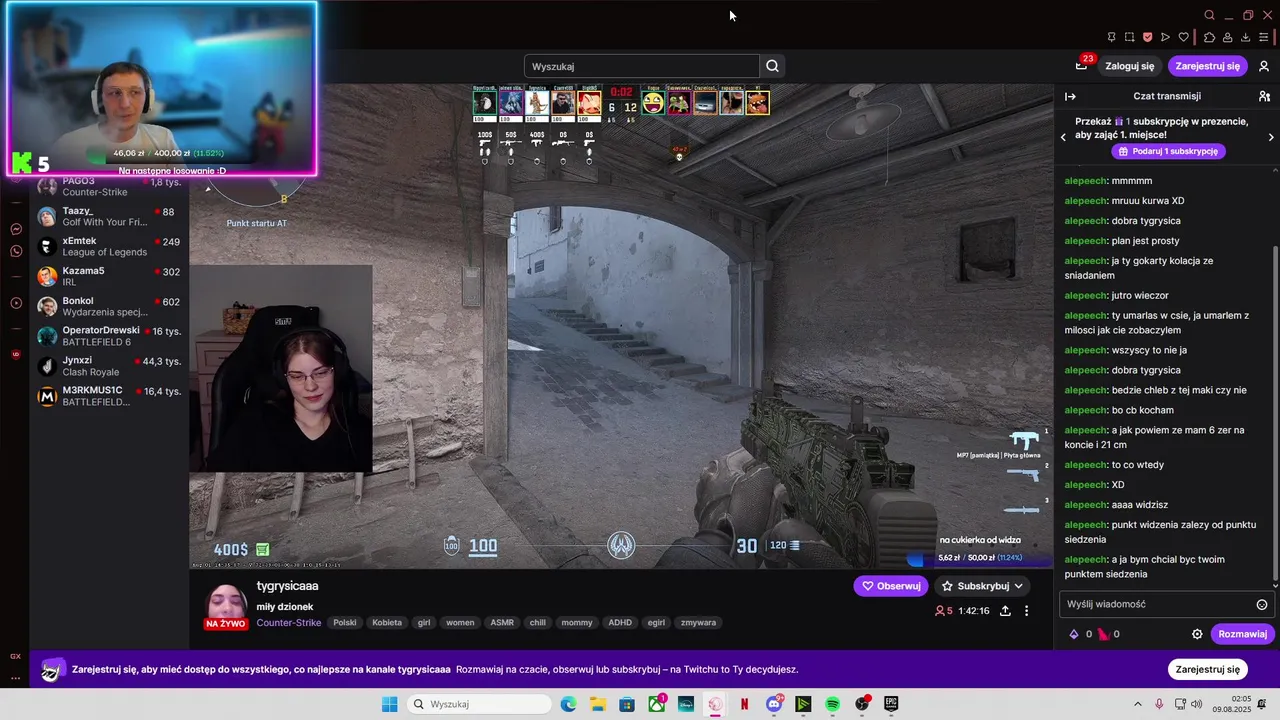Open WhatsApp in the Opera GX sidebar
This screenshot has height=720, width=1280.
(x=16, y=251)
